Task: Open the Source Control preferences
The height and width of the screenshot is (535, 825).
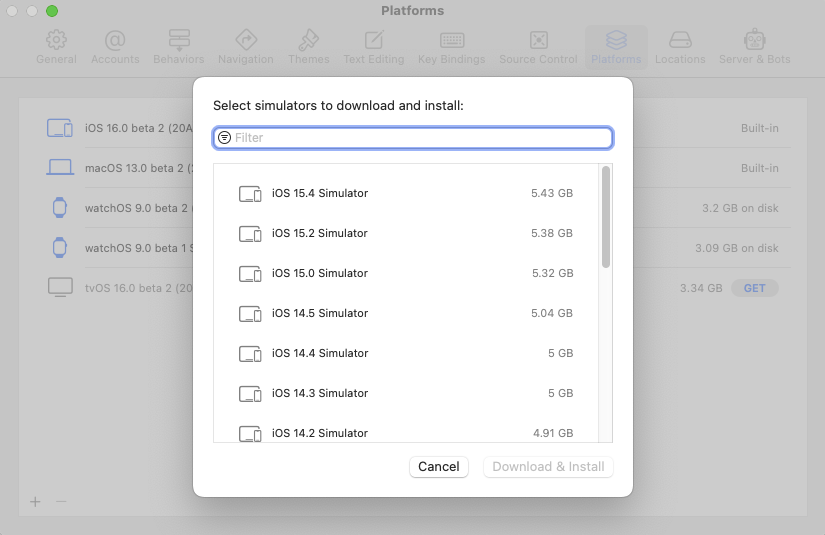Action: 538,46
